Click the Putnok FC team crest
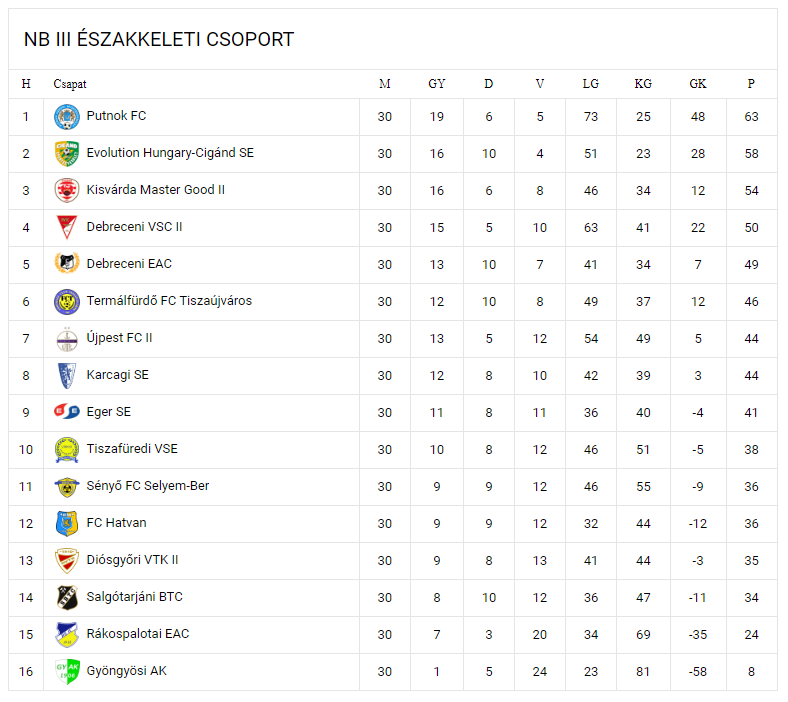The image size is (788, 702). pyautogui.click(x=67, y=117)
